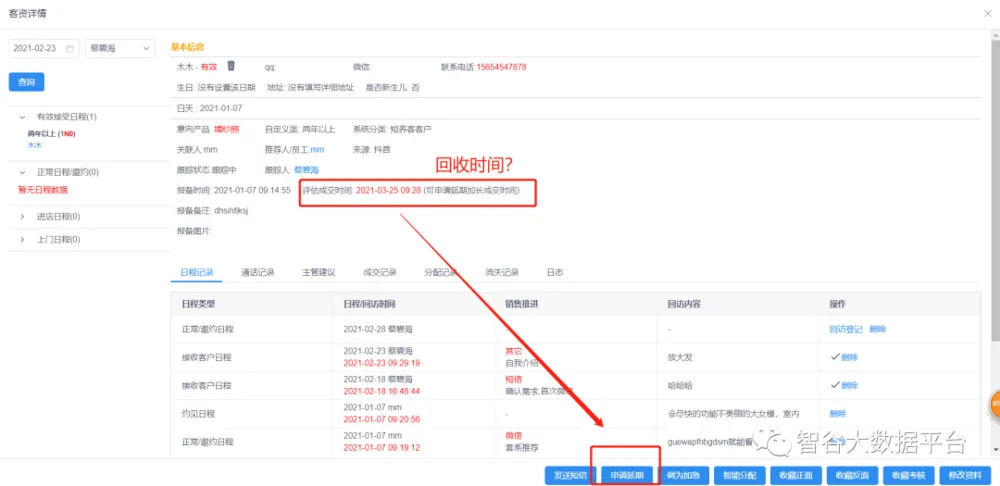Open the calendar icon in date field
1000x486 pixels.
pos(70,48)
